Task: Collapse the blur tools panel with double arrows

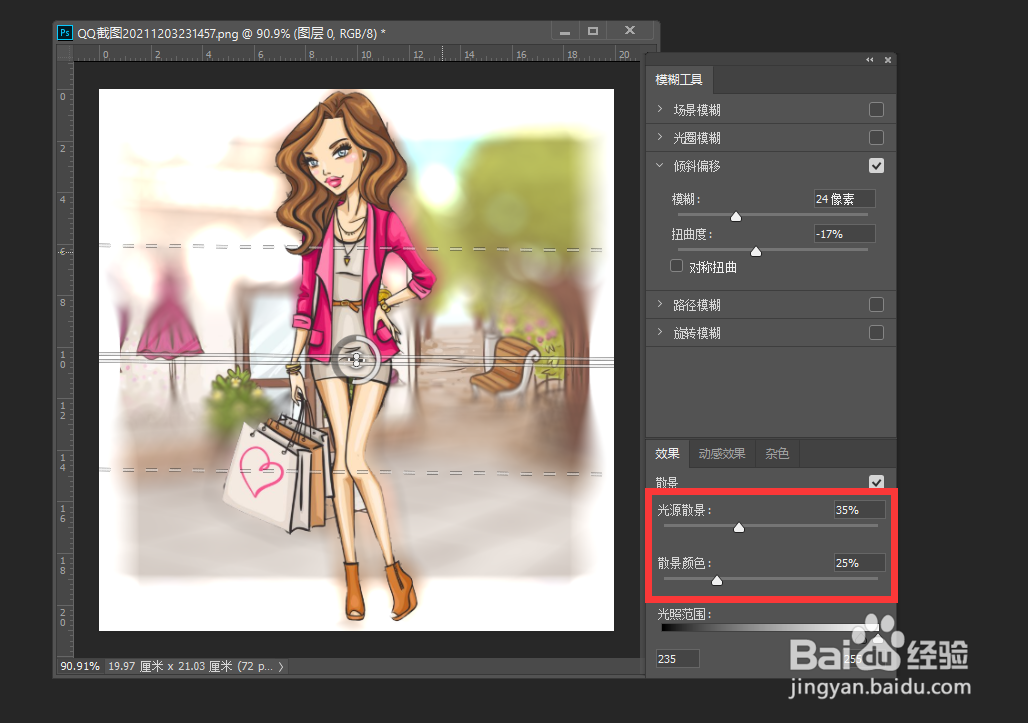Action: point(869,60)
